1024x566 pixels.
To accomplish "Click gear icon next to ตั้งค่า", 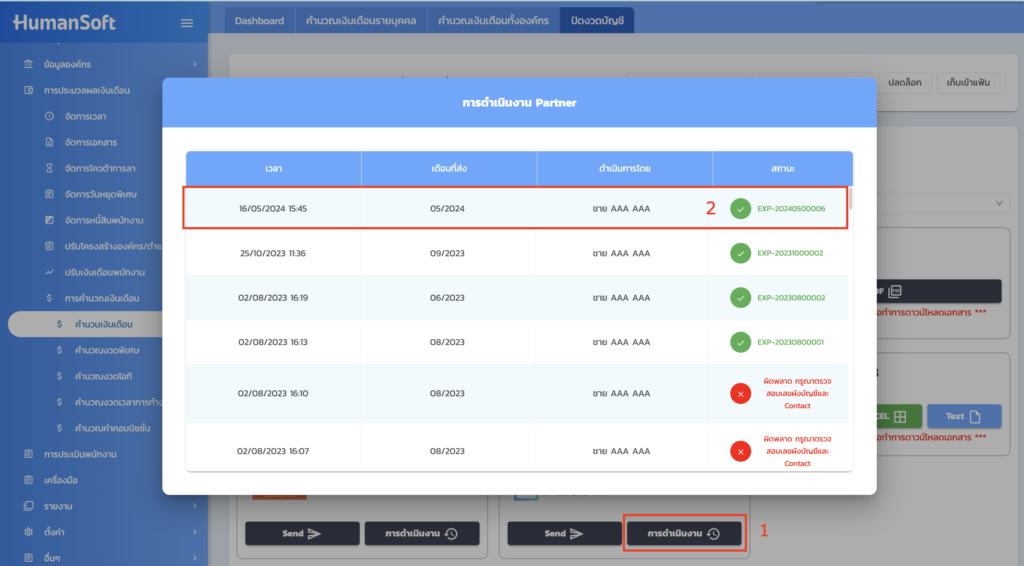I will pyautogui.click(x=28, y=532).
